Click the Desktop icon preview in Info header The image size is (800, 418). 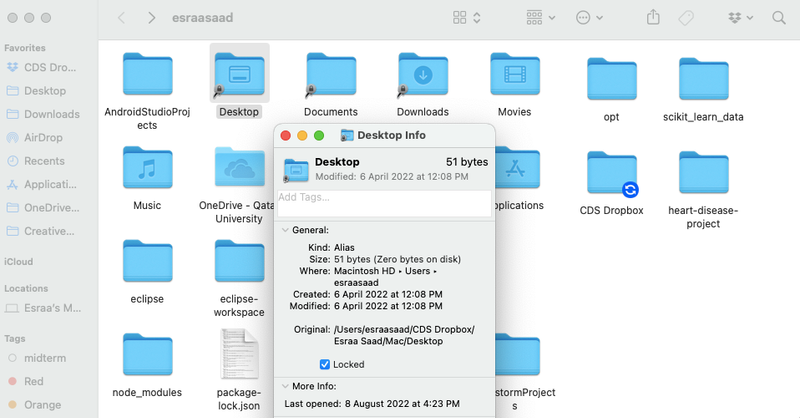coord(296,170)
